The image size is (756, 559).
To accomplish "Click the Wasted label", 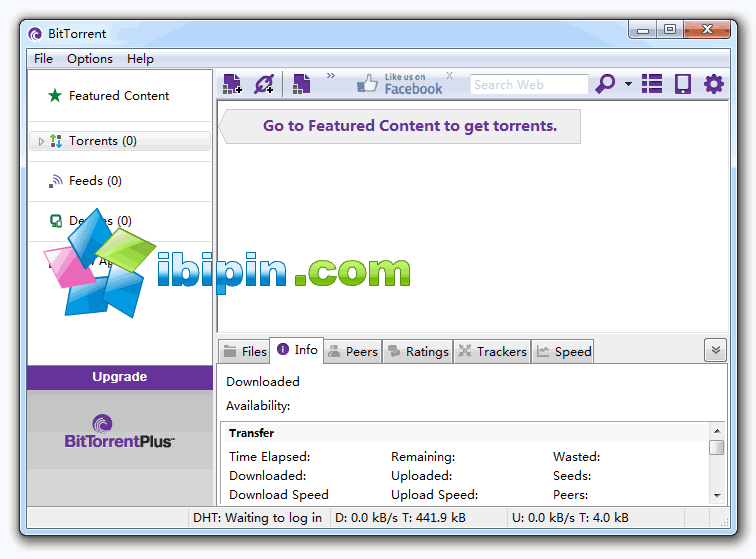I will tap(577, 457).
